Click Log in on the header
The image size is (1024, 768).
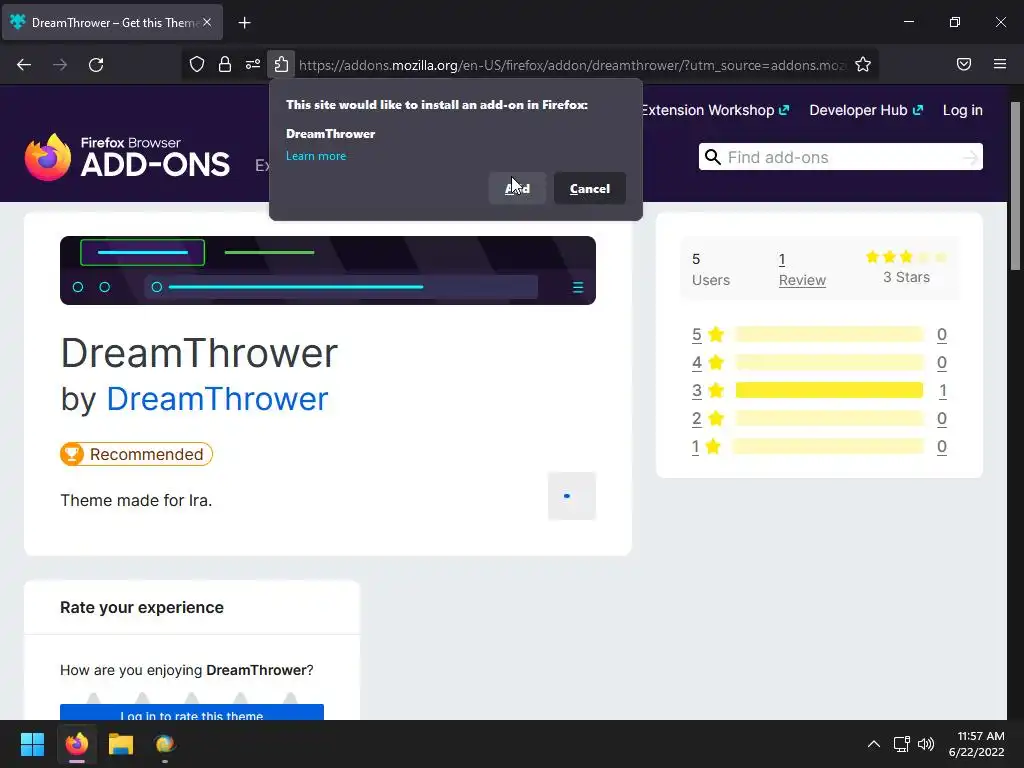963,110
